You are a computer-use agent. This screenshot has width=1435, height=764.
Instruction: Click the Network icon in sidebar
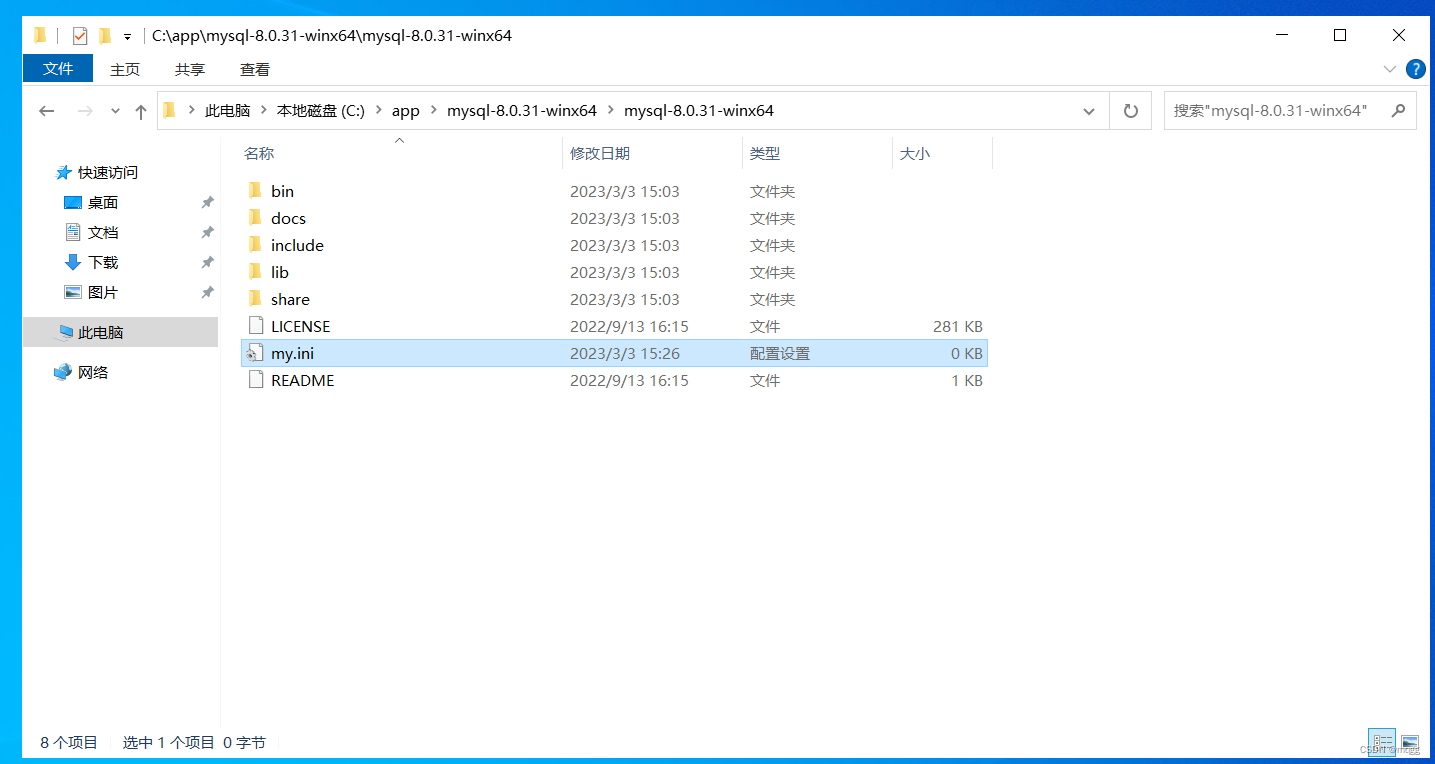click(x=63, y=372)
